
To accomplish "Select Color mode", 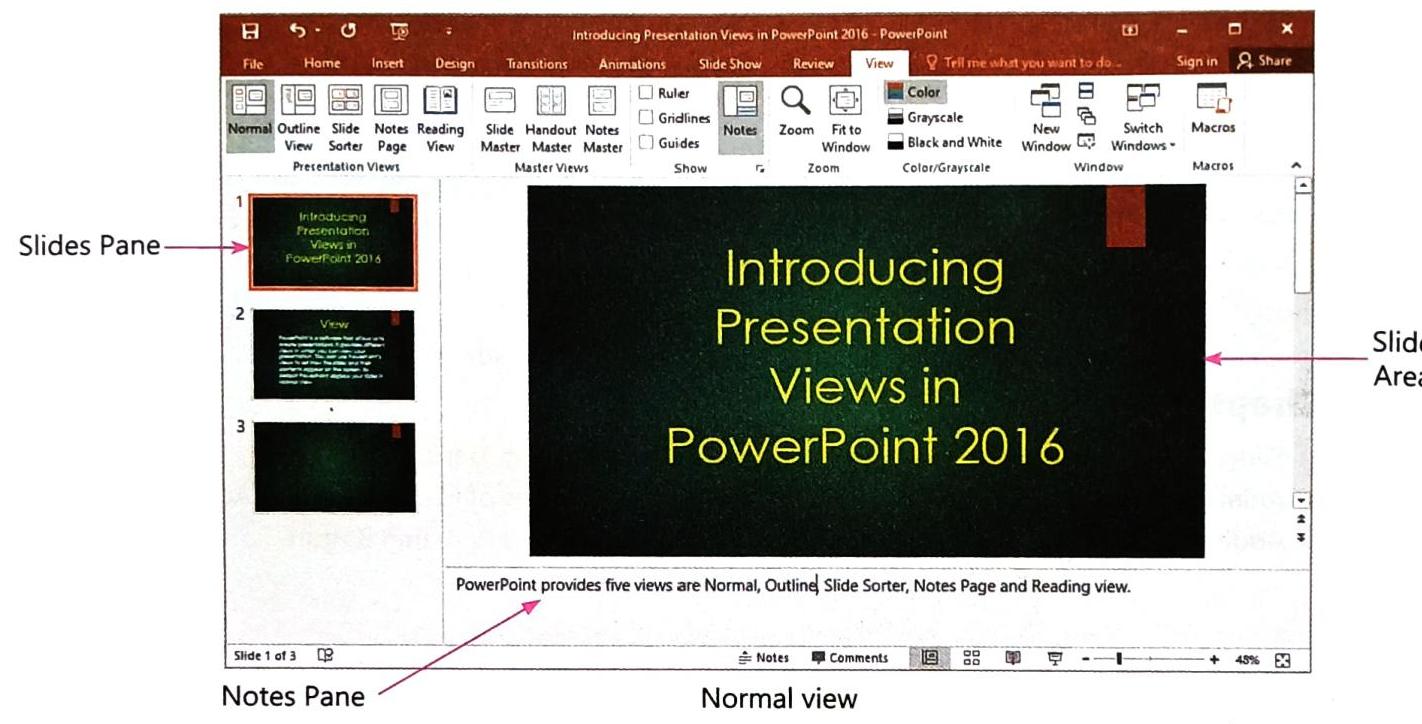I will pyautogui.click(x=914, y=92).
